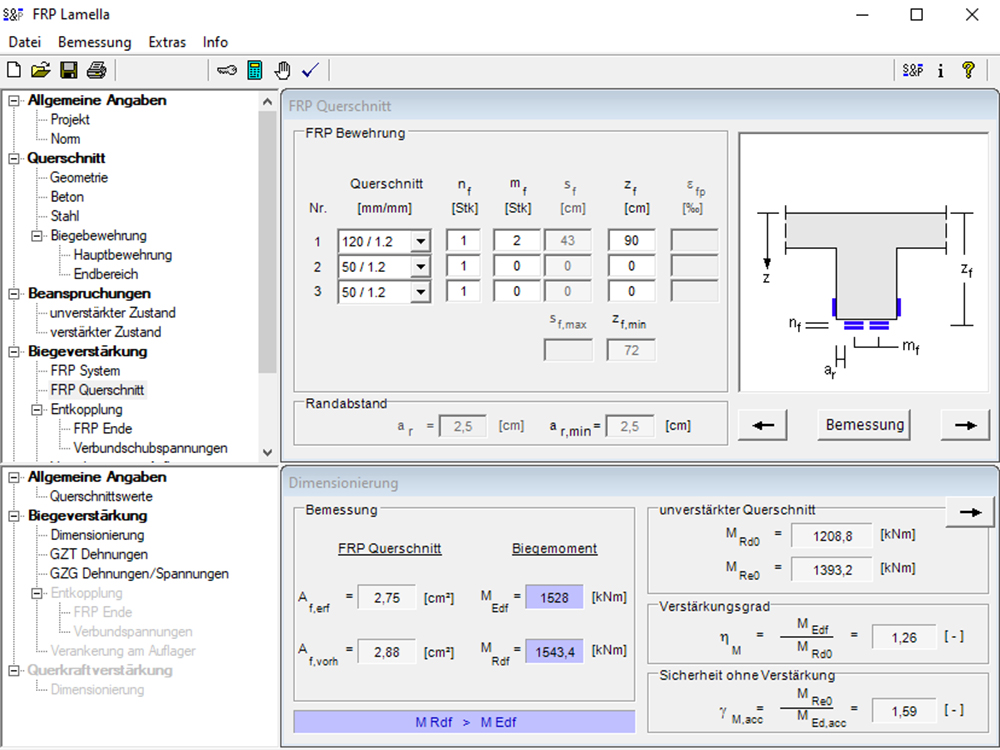Screen dimensions: 1000x750
Task: Click the Bemessung button
Action: click(864, 425)
